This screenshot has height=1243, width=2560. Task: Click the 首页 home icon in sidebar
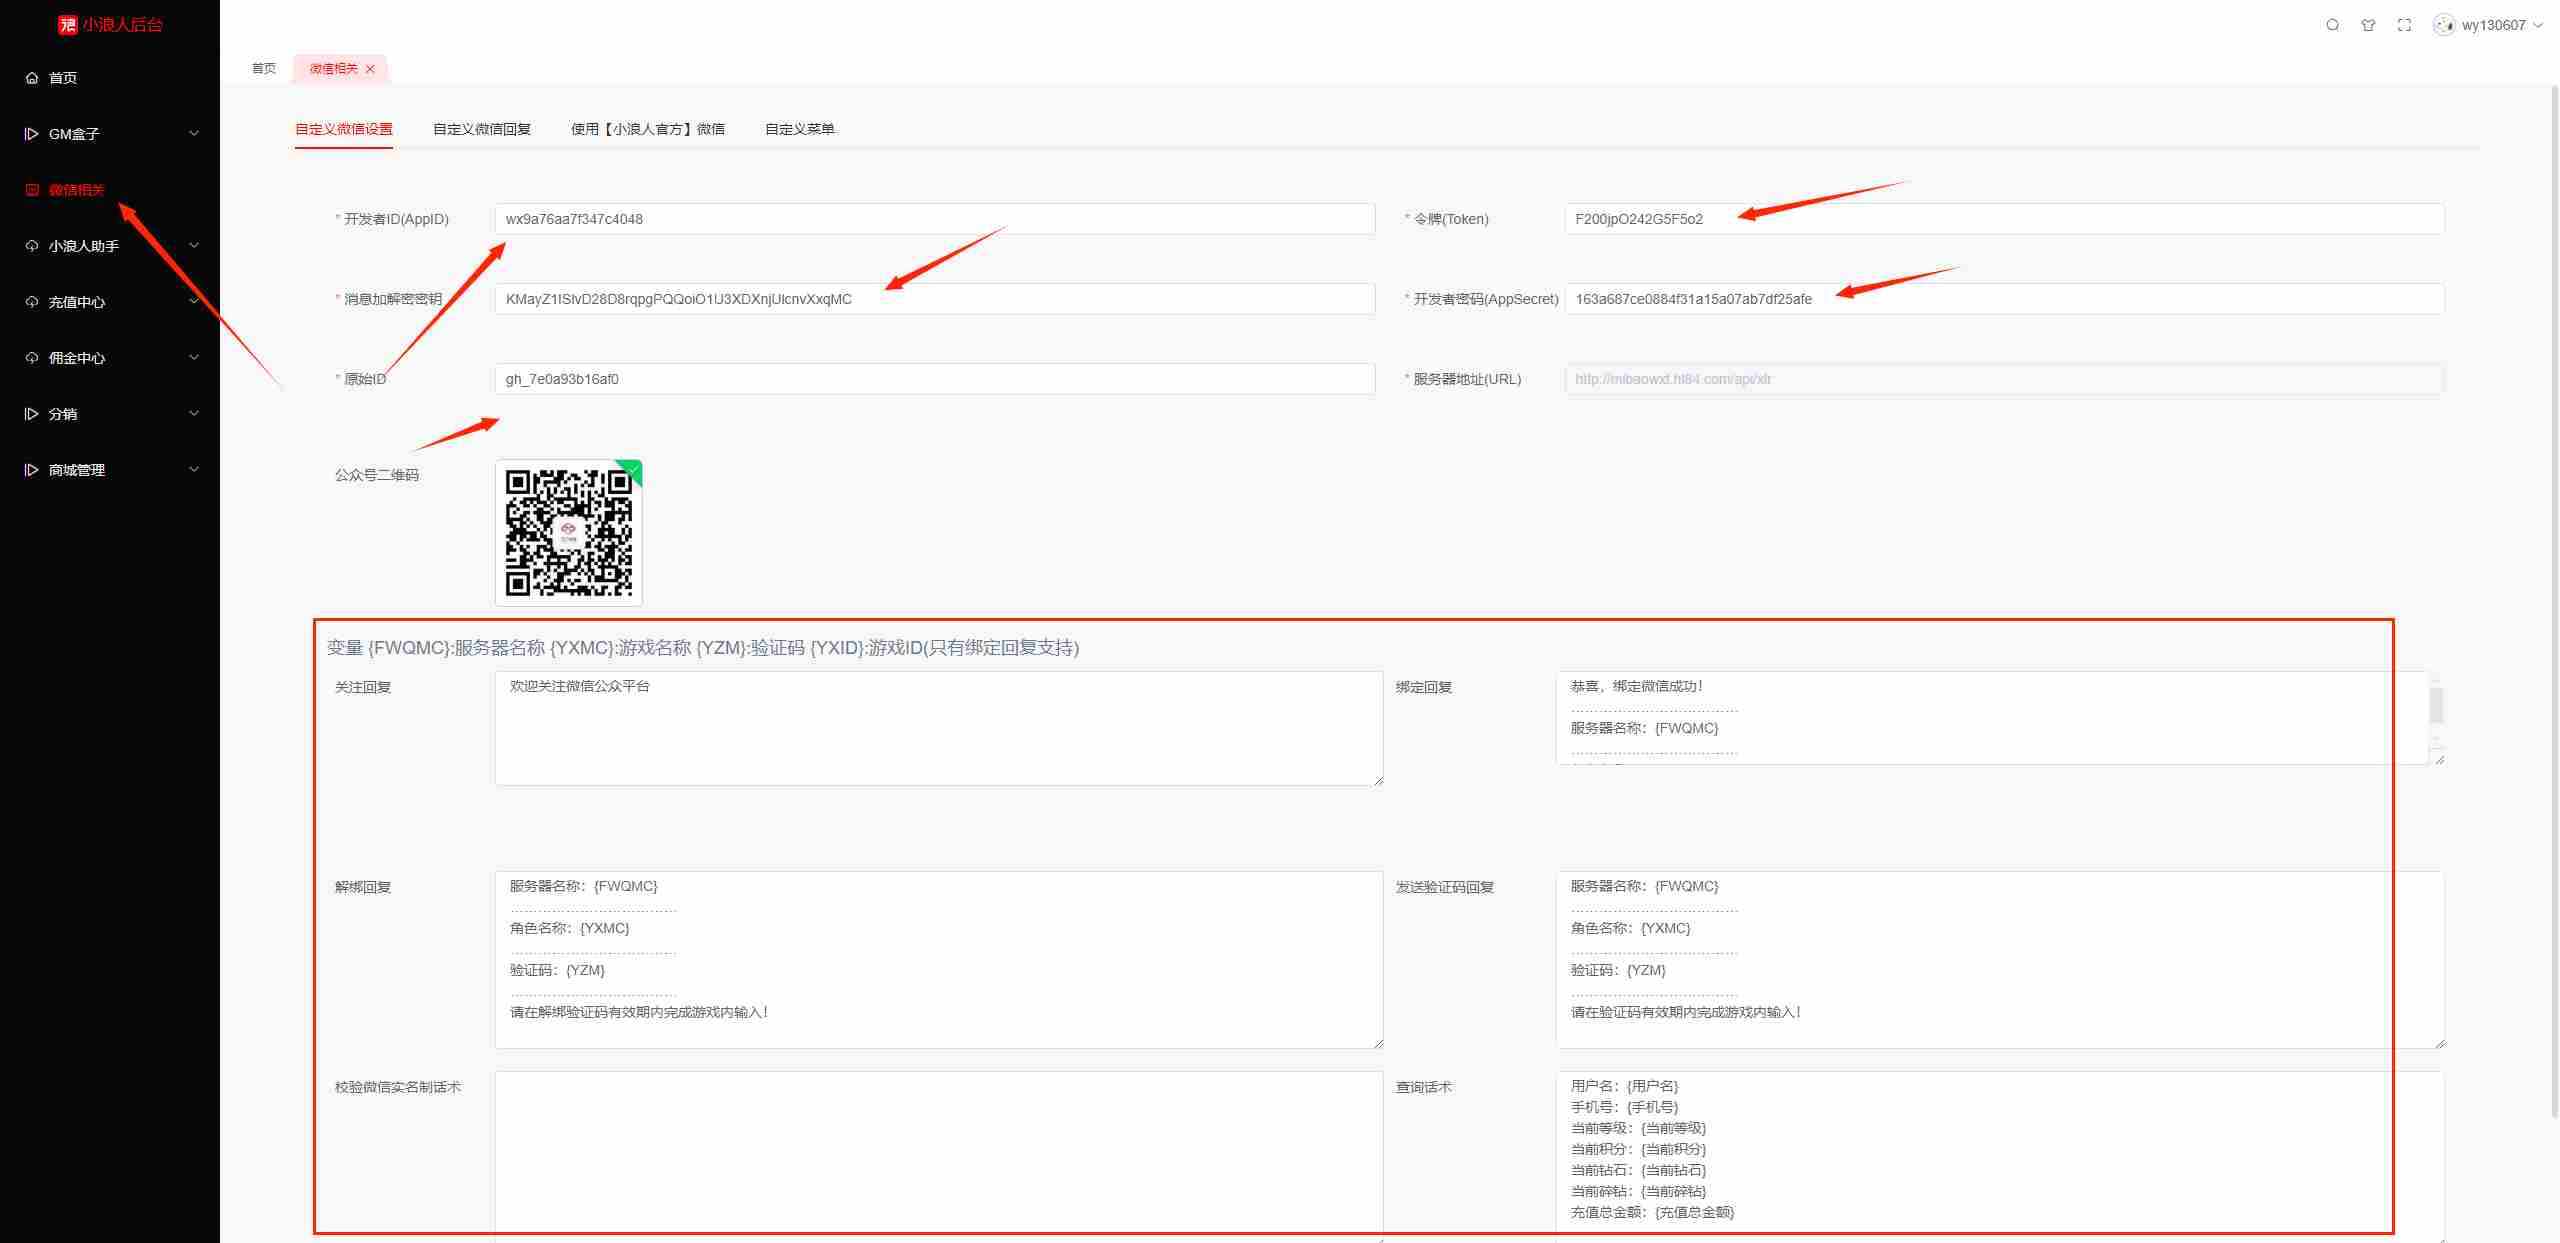point(32,78)
